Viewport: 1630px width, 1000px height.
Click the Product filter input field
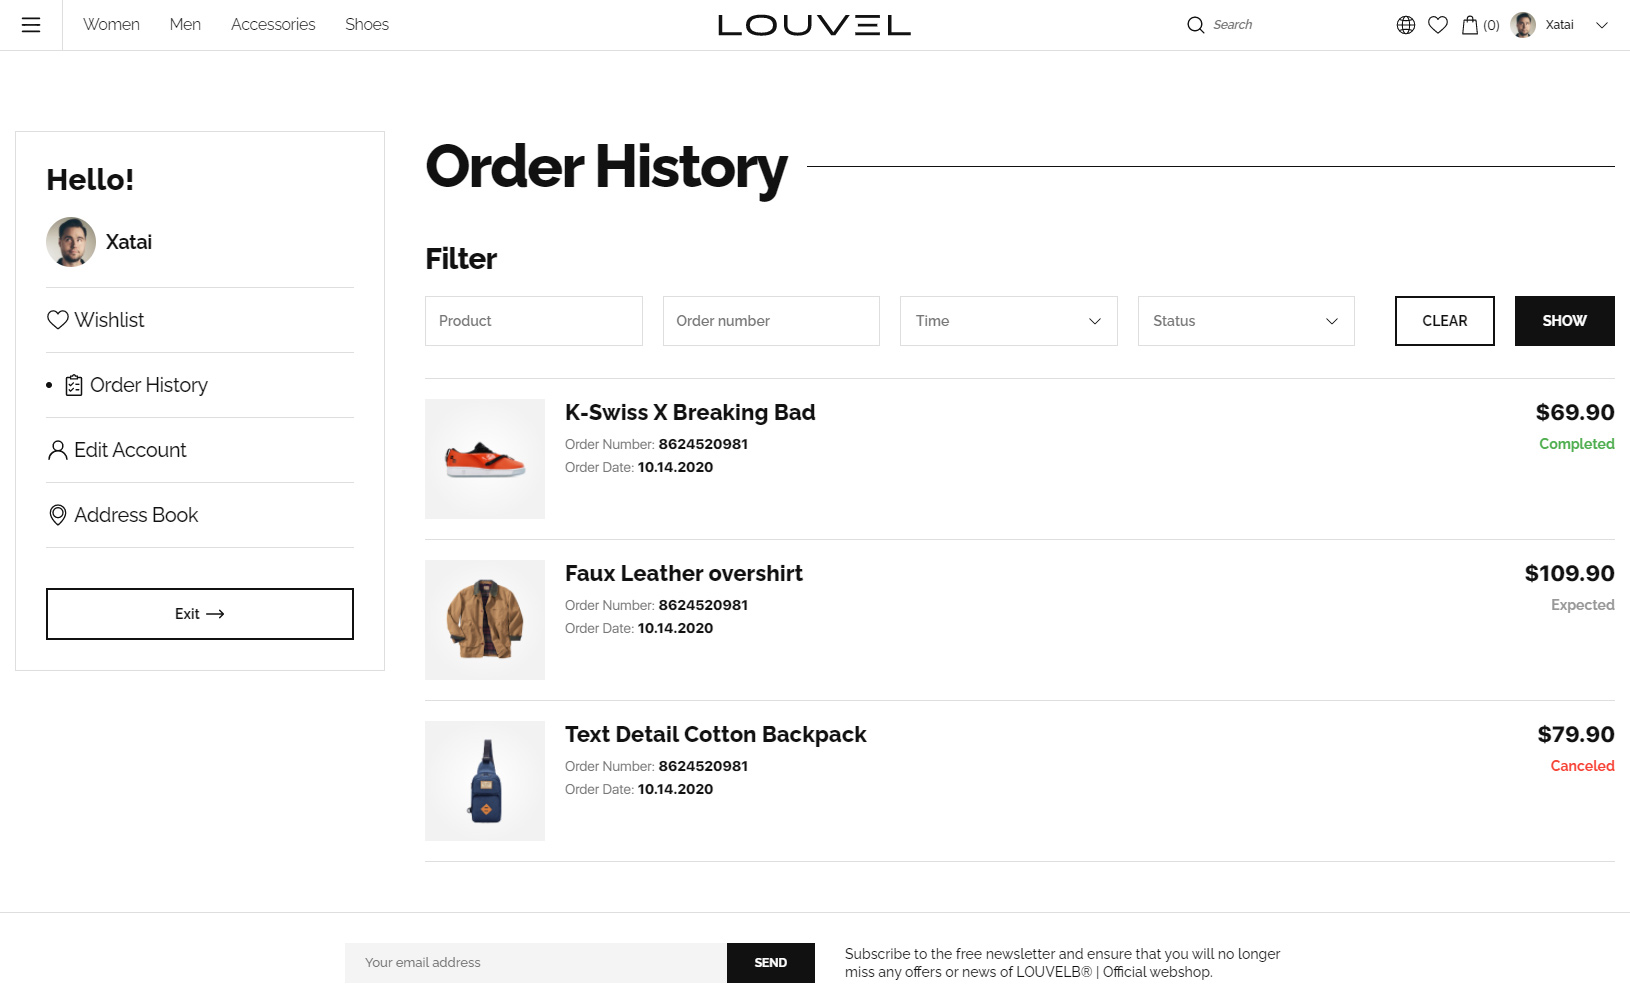[x=533, y=321]
